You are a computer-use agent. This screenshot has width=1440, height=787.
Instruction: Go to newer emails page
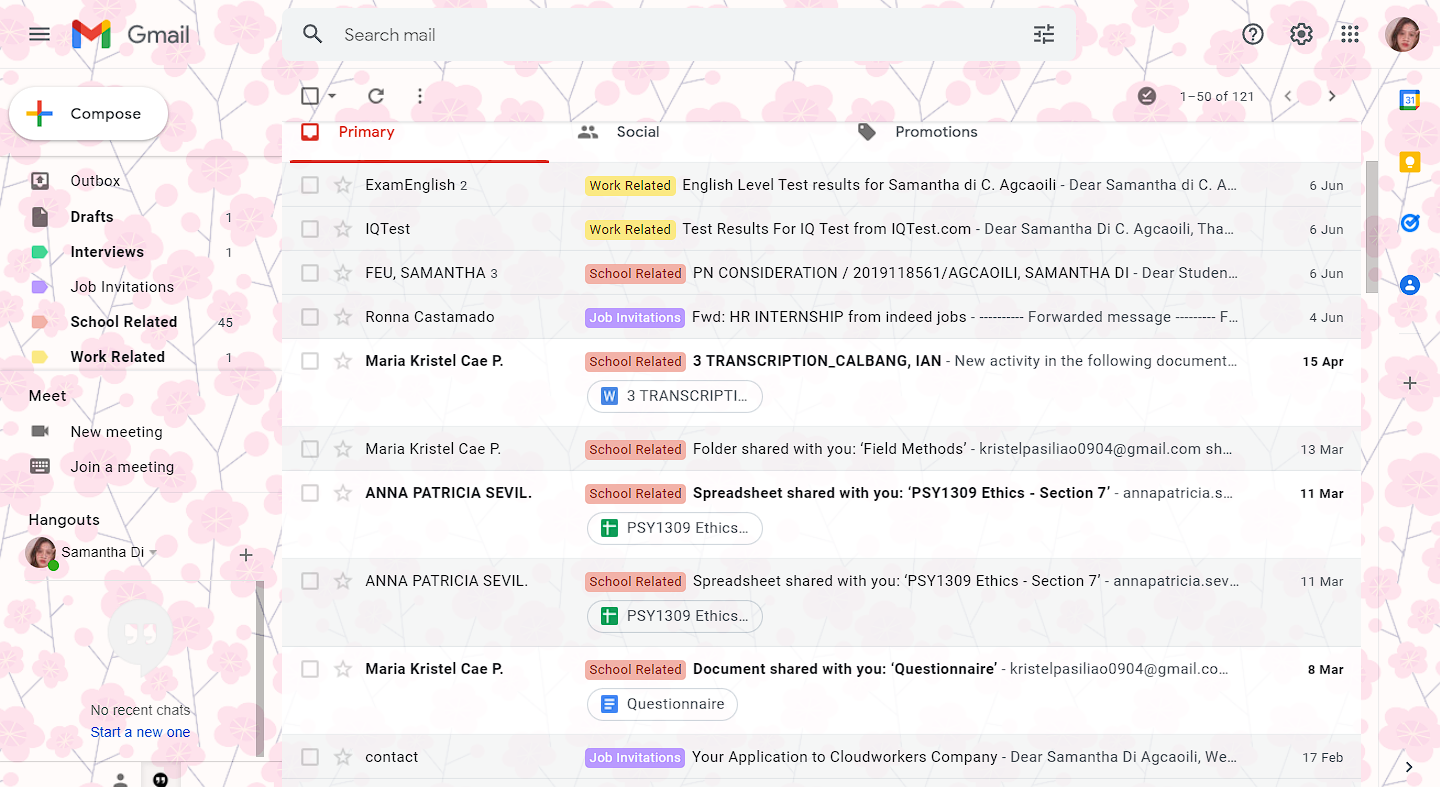click(1288, 96)
